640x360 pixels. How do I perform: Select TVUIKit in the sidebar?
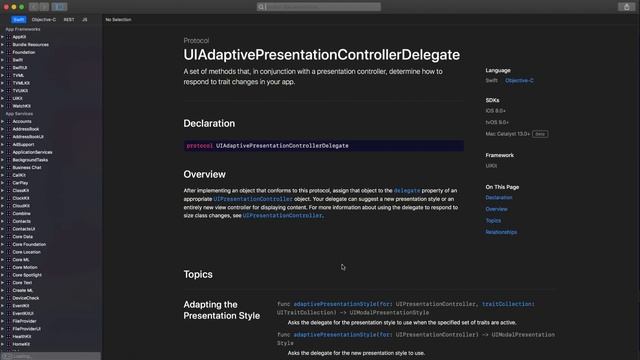click(20, 91)
